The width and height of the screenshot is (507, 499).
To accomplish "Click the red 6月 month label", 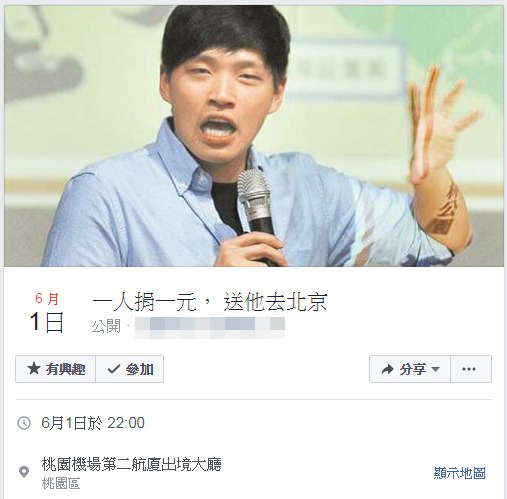I will [47, 299].
